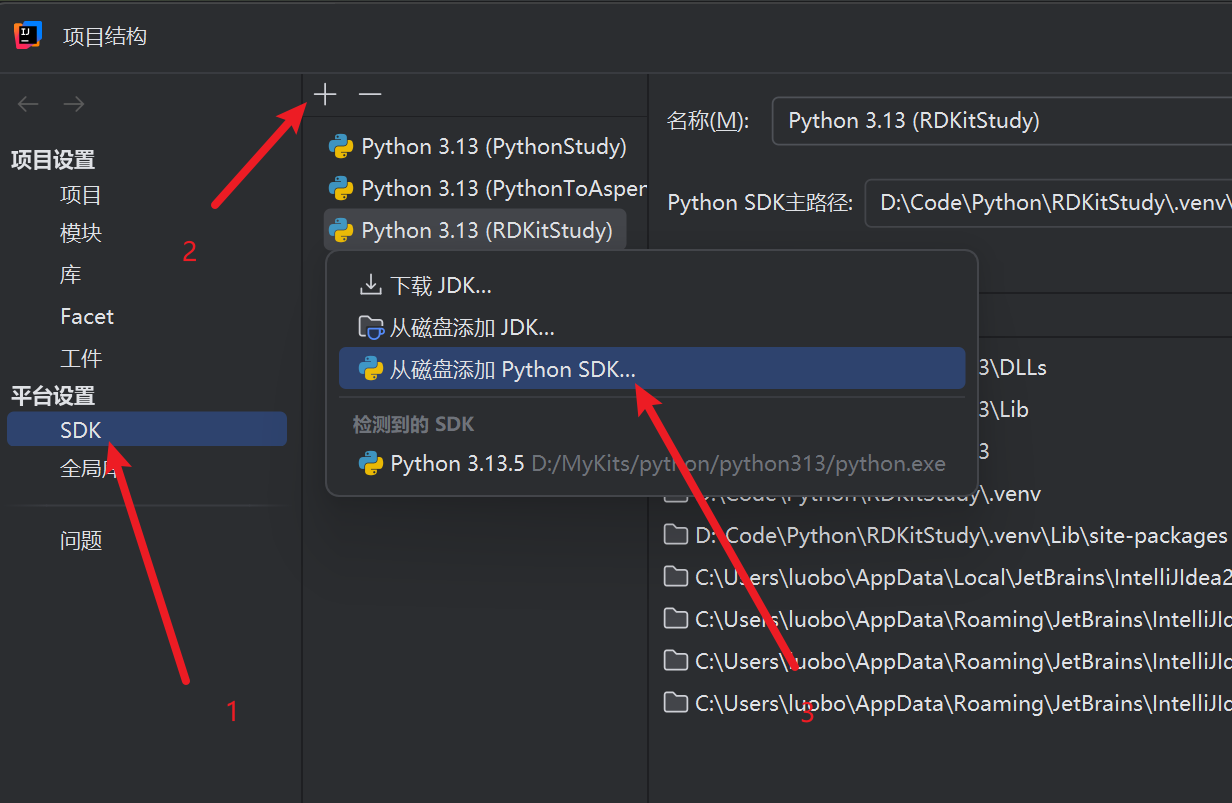
Task: Choose 从磁盘添加 Python SDK... option
Action: (652, 369)
